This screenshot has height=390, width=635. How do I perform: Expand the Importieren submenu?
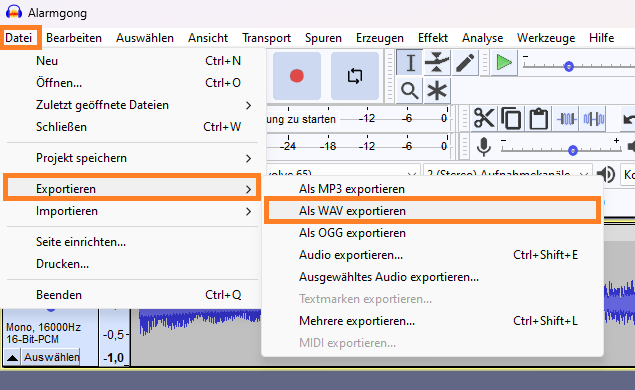click(x=132, y=211)
